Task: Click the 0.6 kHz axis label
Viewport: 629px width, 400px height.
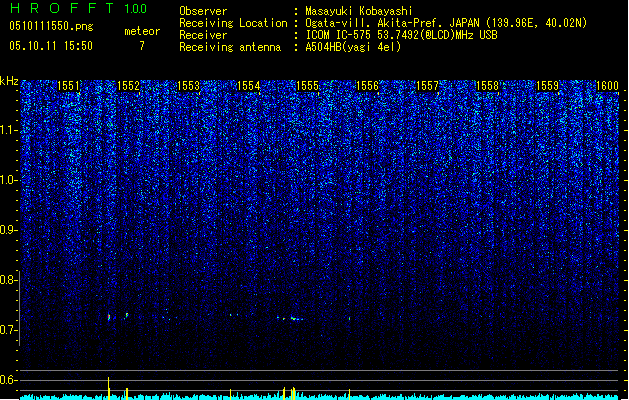Action: tap(8, 380)
